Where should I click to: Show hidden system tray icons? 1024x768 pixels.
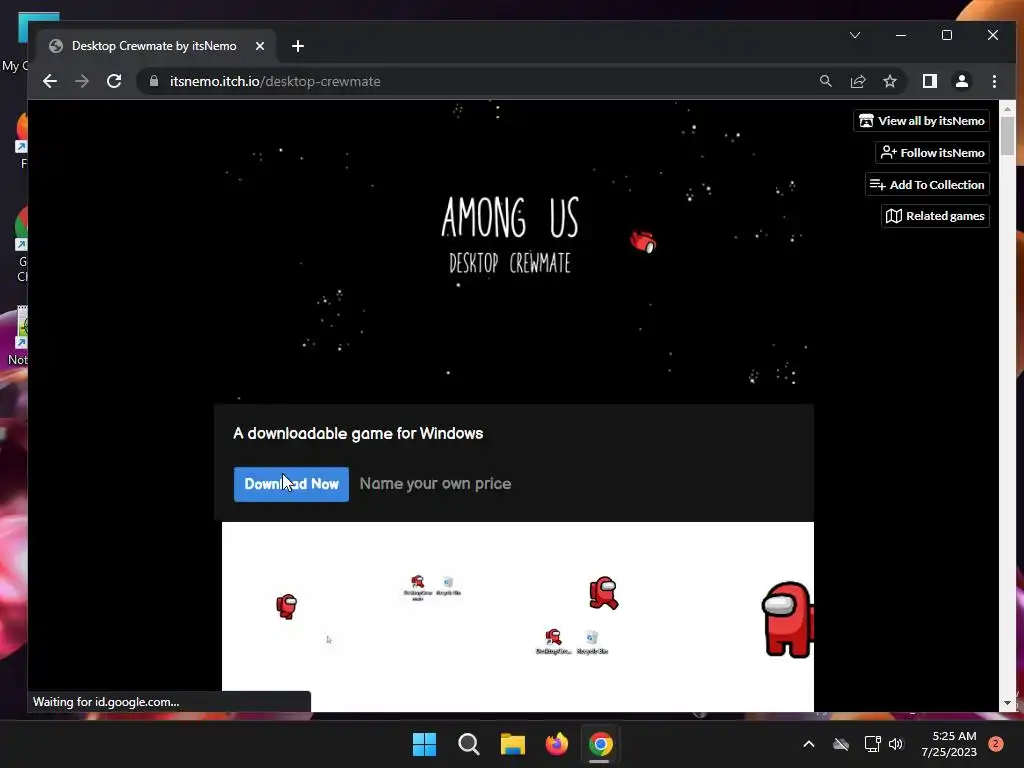pyautogui.click(x=808, y=744)
